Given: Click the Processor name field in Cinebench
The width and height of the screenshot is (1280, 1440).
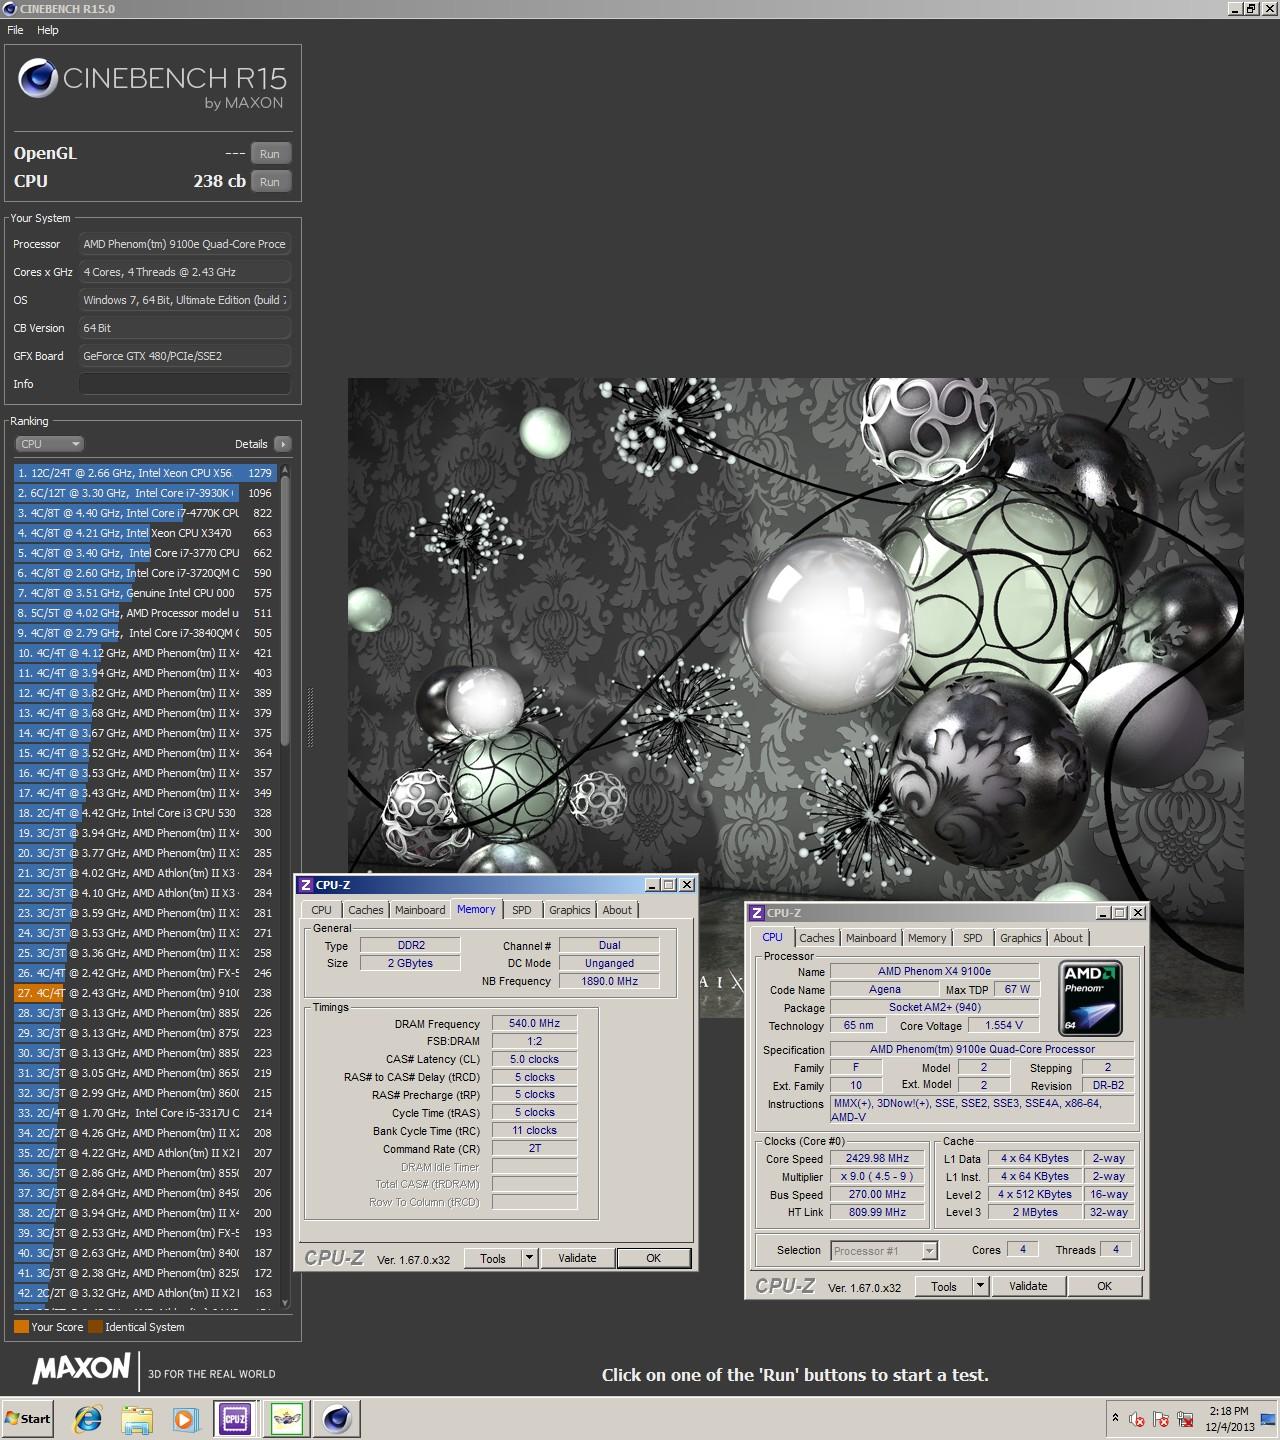Looking at the screenshot, I should pos(185,244).
